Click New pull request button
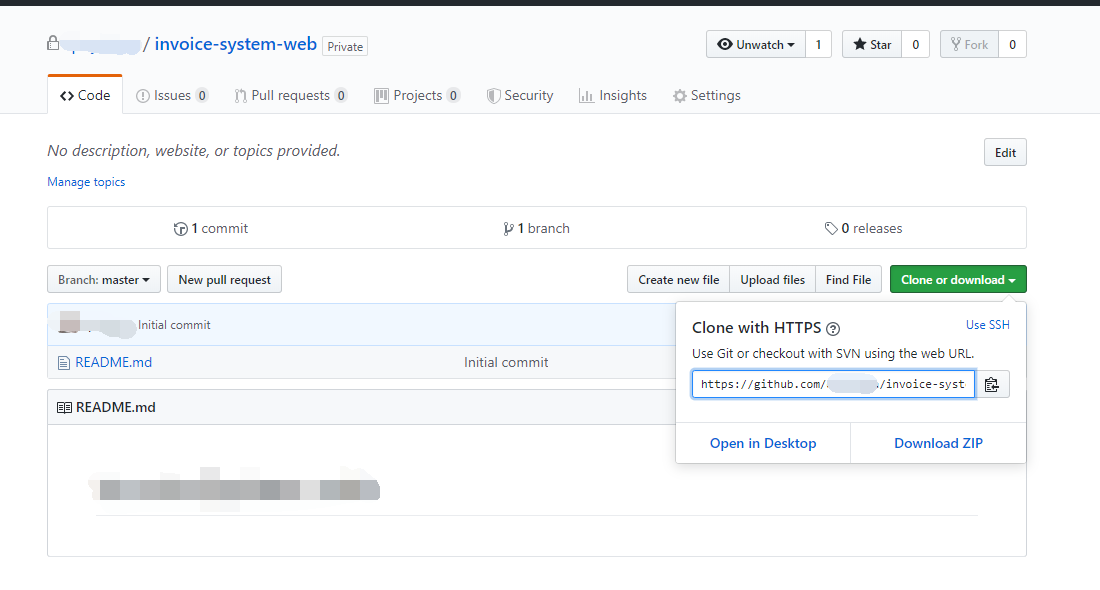Image resolution: width=1100 pixels, height=590 pixels. [224, 279]
